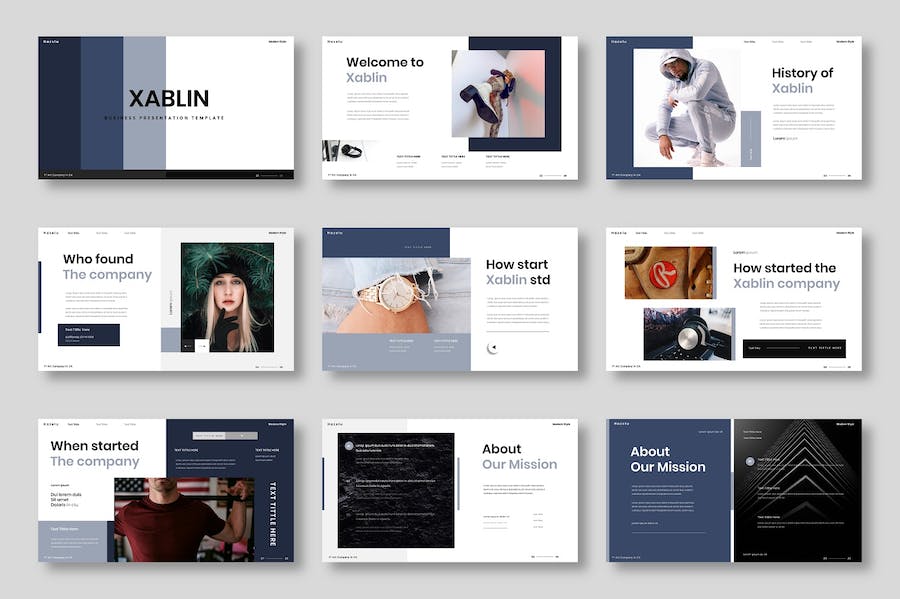
Task: Click the man in grey hoodie photo
Action: 686,108
